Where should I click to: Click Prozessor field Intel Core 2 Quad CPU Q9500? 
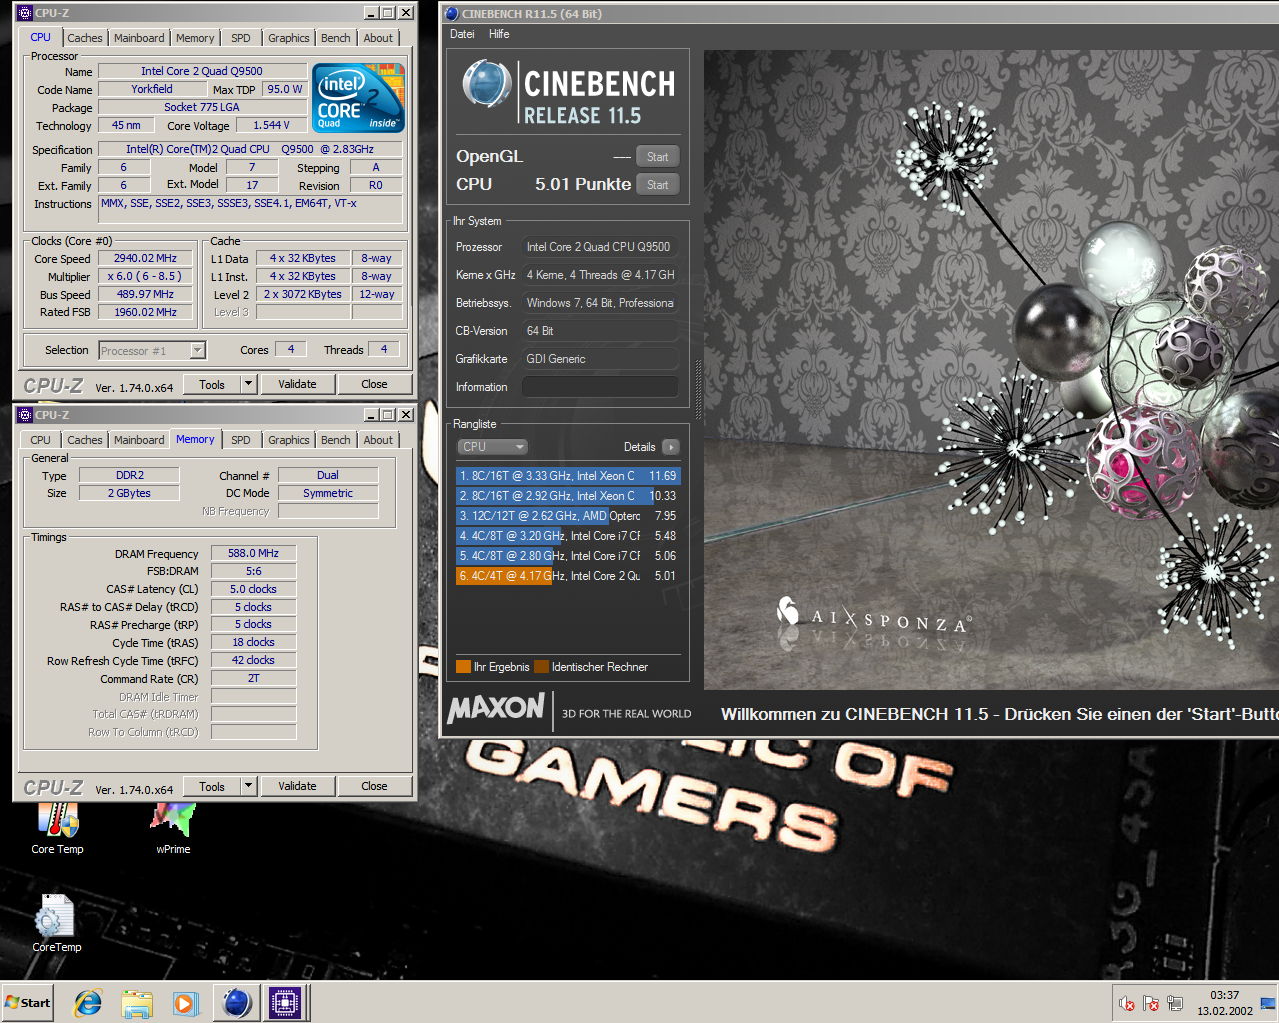600,247
